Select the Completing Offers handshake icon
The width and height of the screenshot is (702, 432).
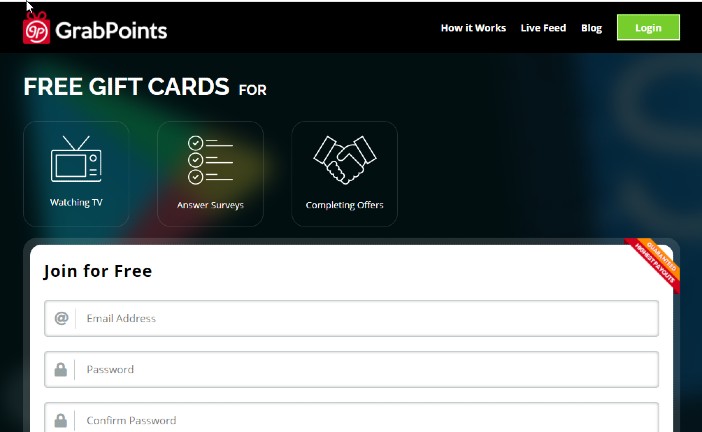[x=345, y=160]
